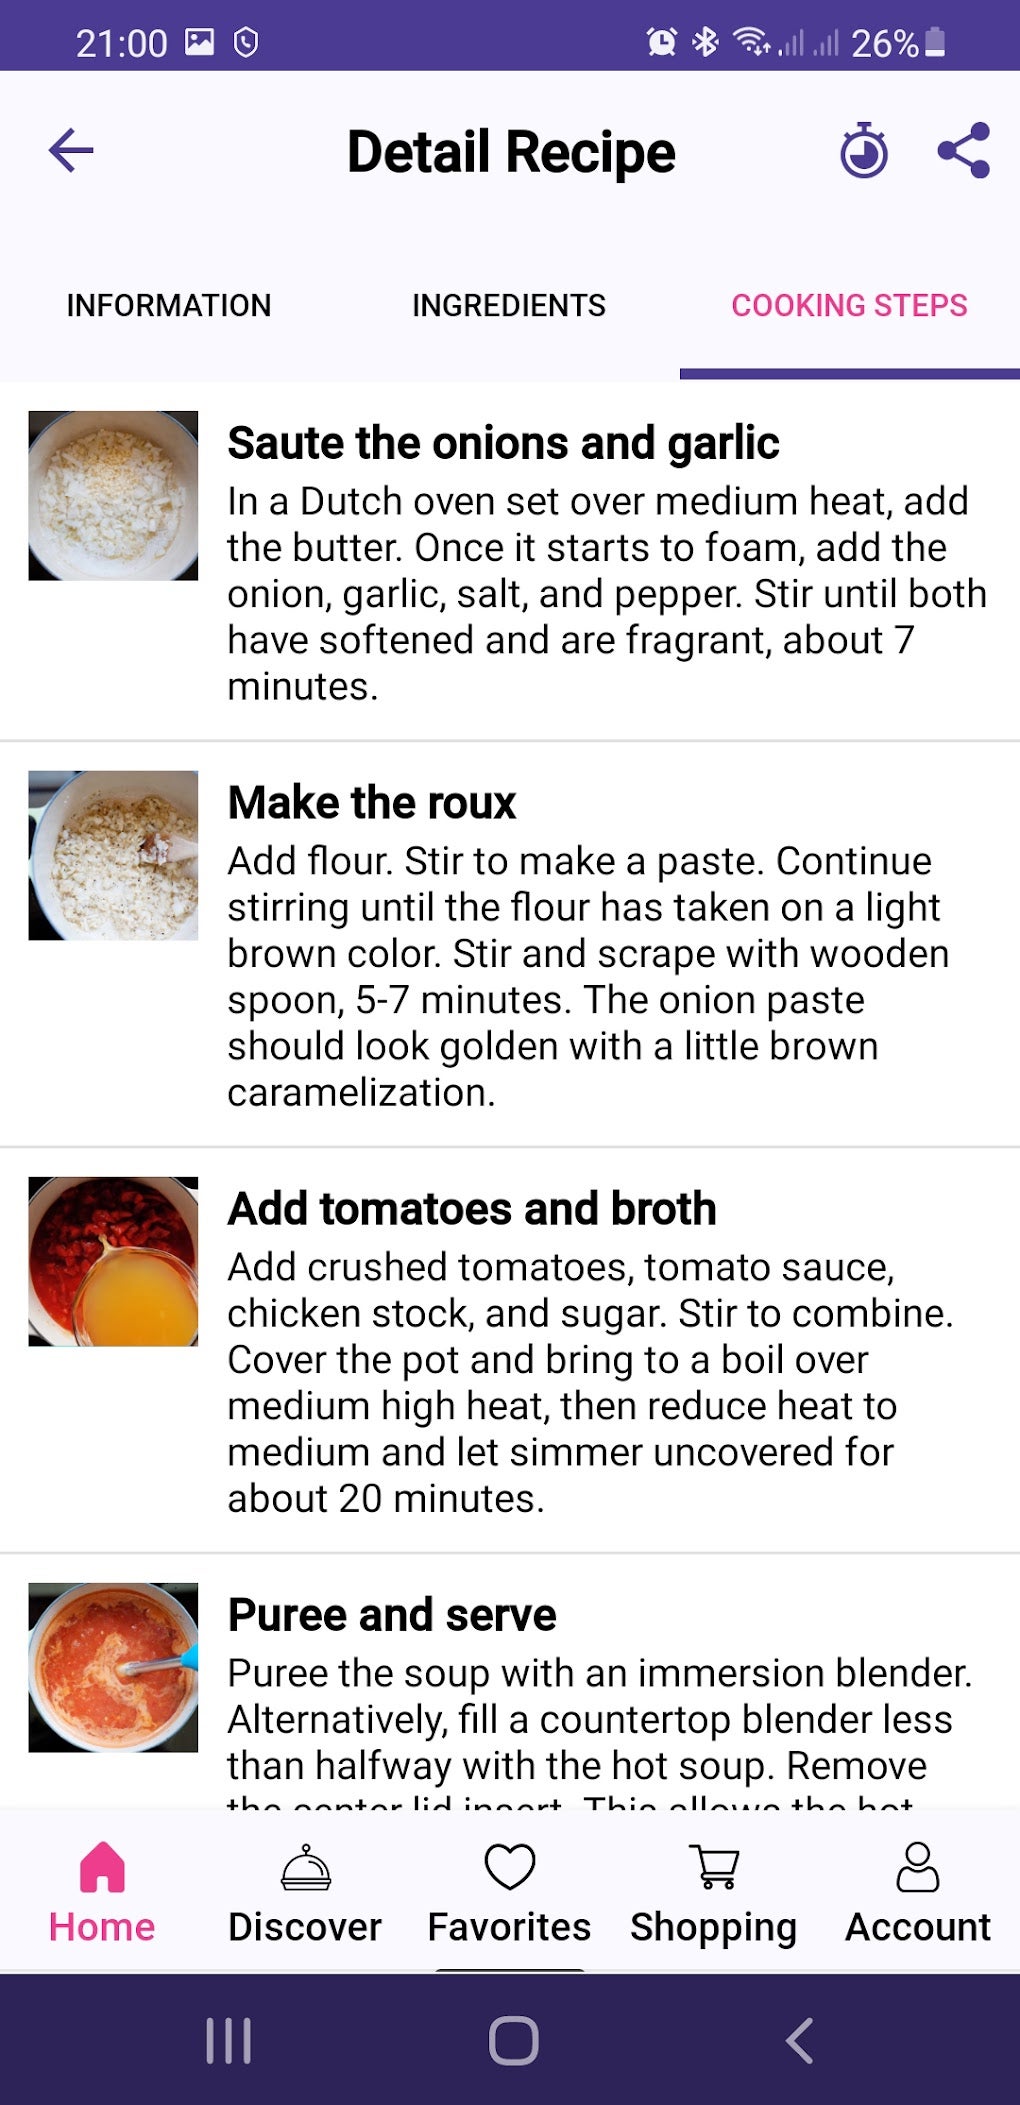The height and width of the screenshot is (2105, 1020).
Task: Select the Cooking Steps tab
Action: [x=849, y=305]
